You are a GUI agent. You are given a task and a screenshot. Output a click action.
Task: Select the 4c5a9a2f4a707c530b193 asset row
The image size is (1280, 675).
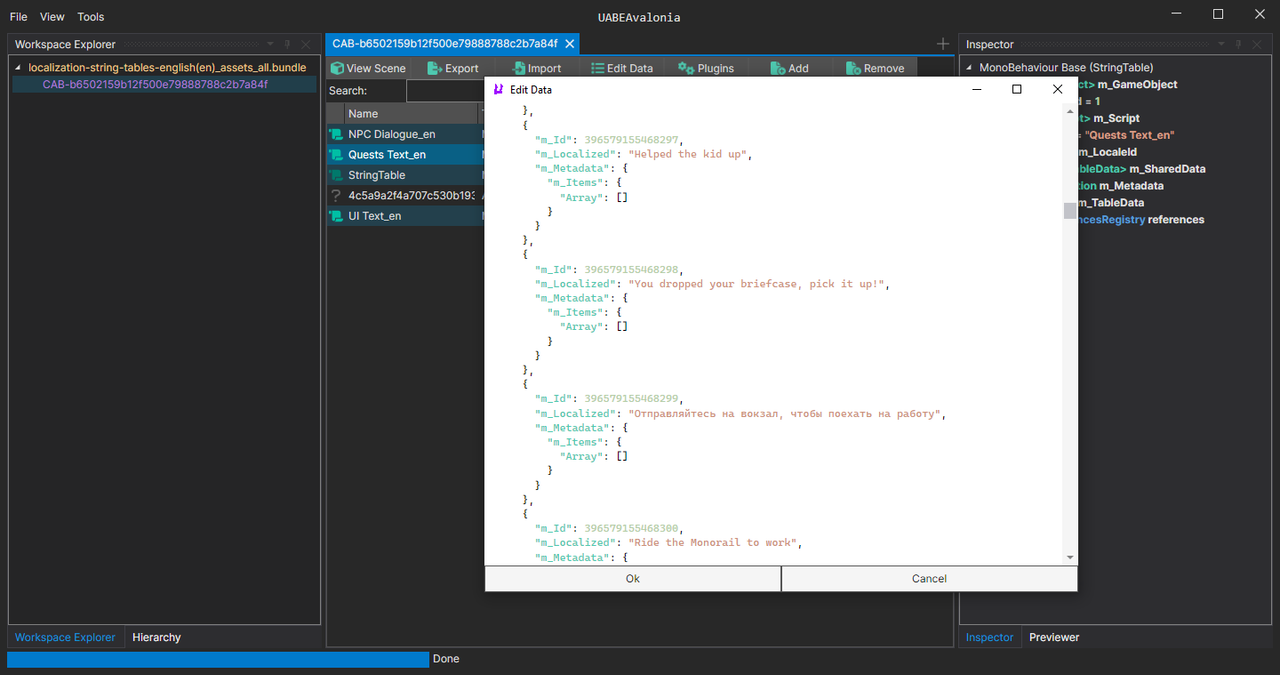405,196
